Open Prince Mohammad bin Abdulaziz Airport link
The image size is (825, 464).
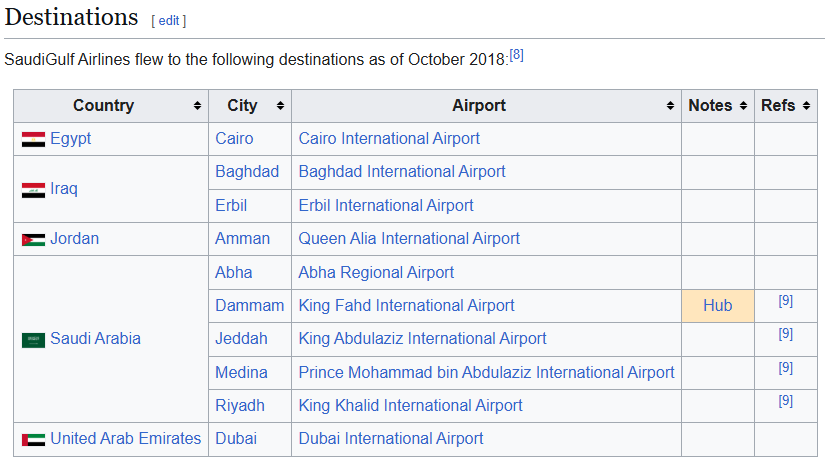(x=486, y=372)
